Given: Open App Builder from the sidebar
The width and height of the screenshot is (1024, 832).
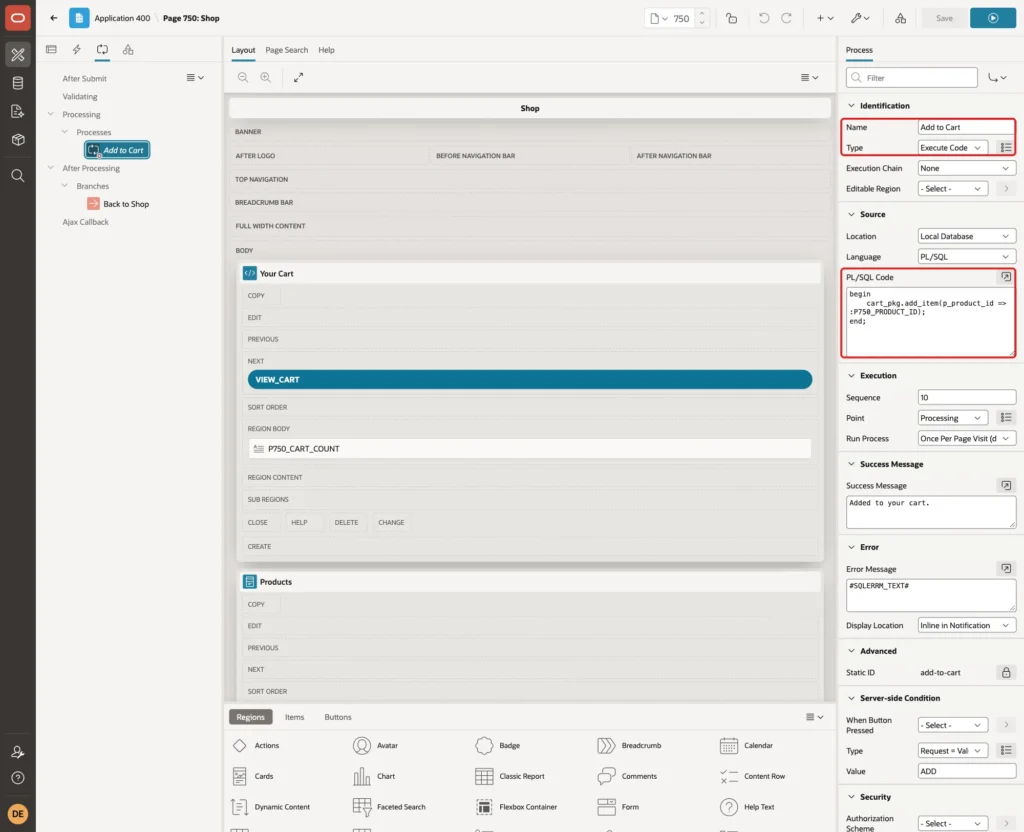Looking at the screenshot, I should tap(18, 55).
